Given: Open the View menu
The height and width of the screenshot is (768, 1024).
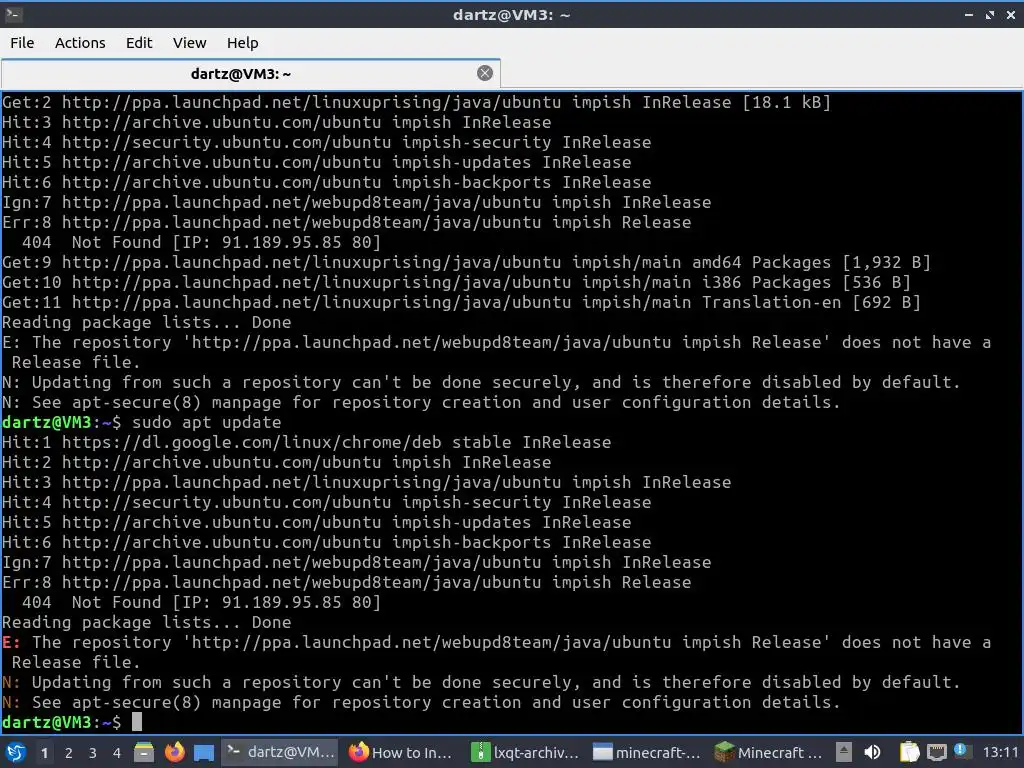Looking at the screenshot, I should [189, 43].
